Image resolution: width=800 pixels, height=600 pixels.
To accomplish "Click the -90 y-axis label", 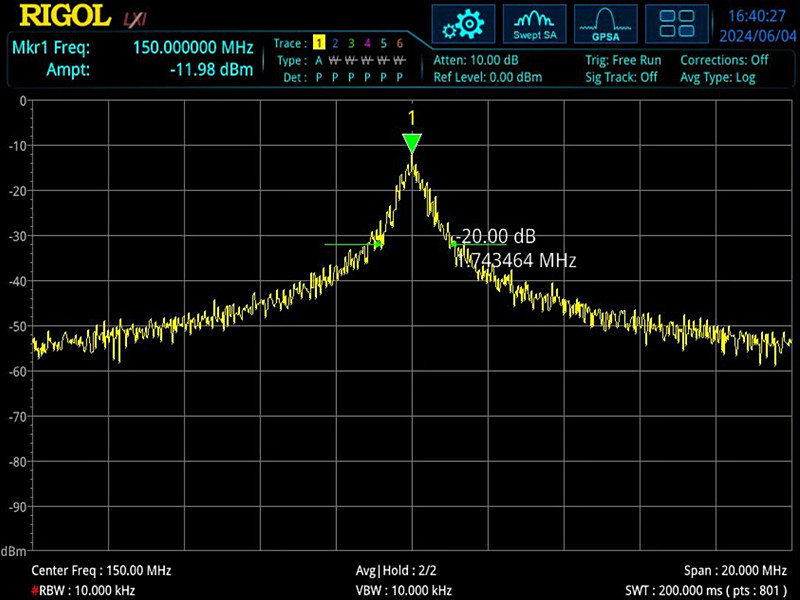I will coord(17,507).
